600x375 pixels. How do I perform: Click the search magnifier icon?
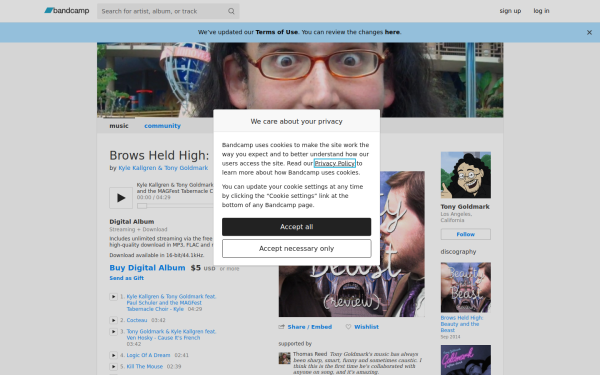[232, 11]
